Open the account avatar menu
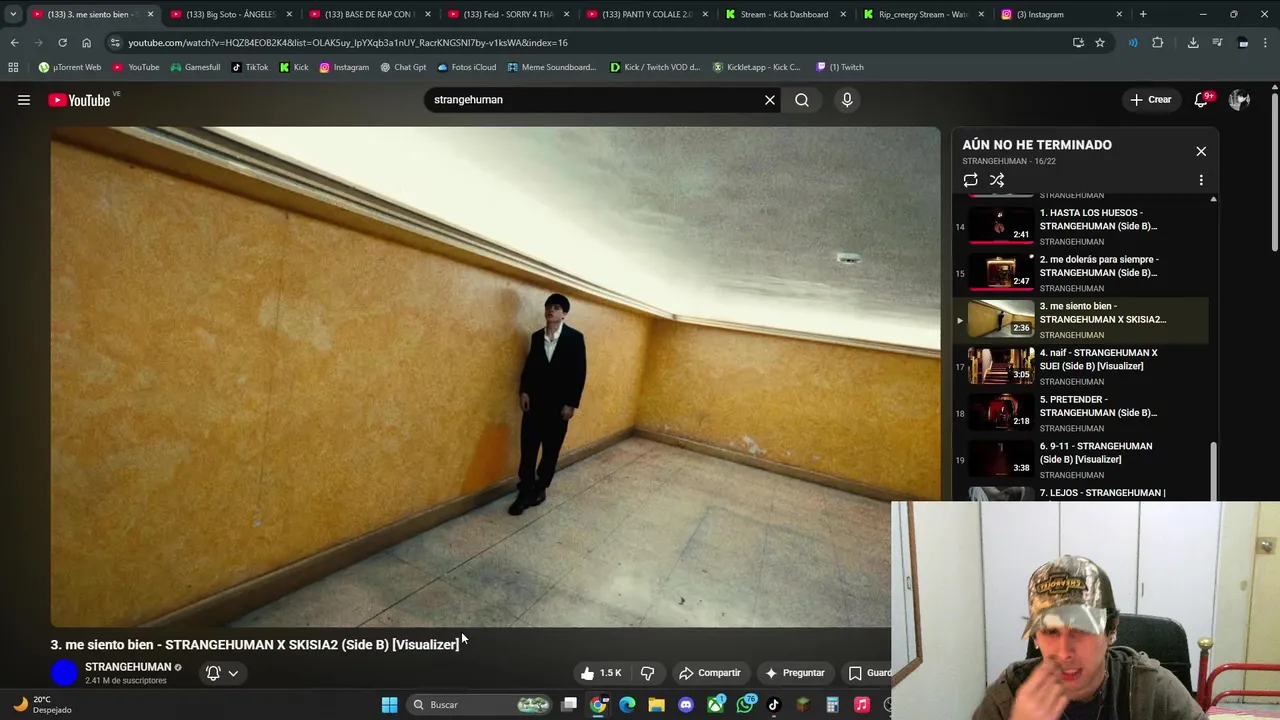Viewport: 1280px width, 720px height. [1239, 100]
